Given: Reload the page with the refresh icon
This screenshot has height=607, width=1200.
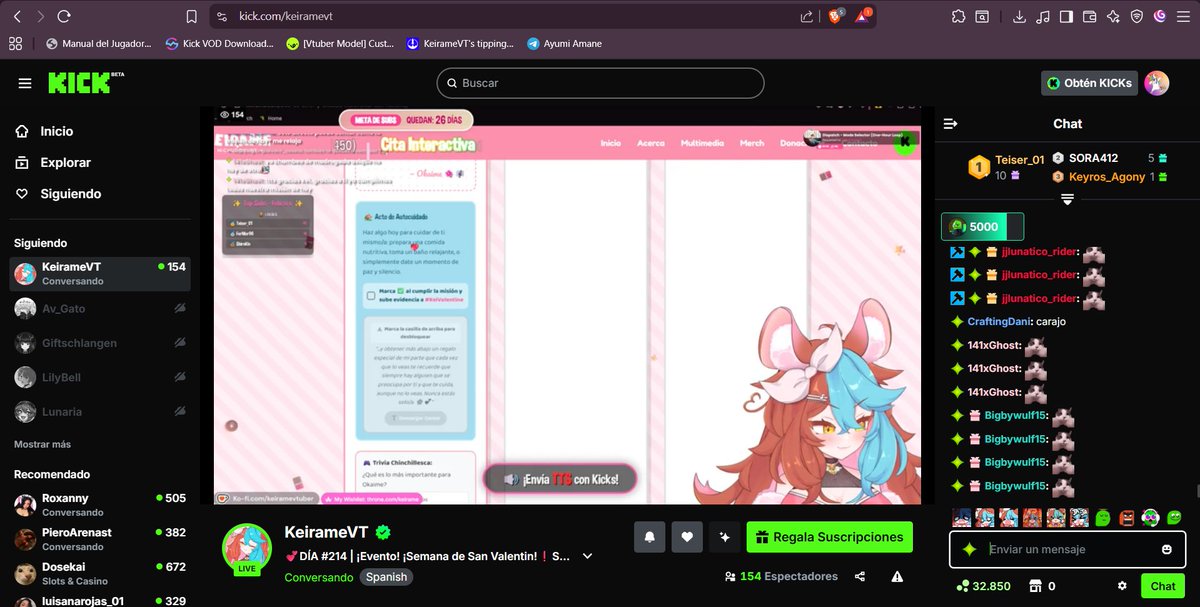Looking at the screenshot, I should pos(64,17).
